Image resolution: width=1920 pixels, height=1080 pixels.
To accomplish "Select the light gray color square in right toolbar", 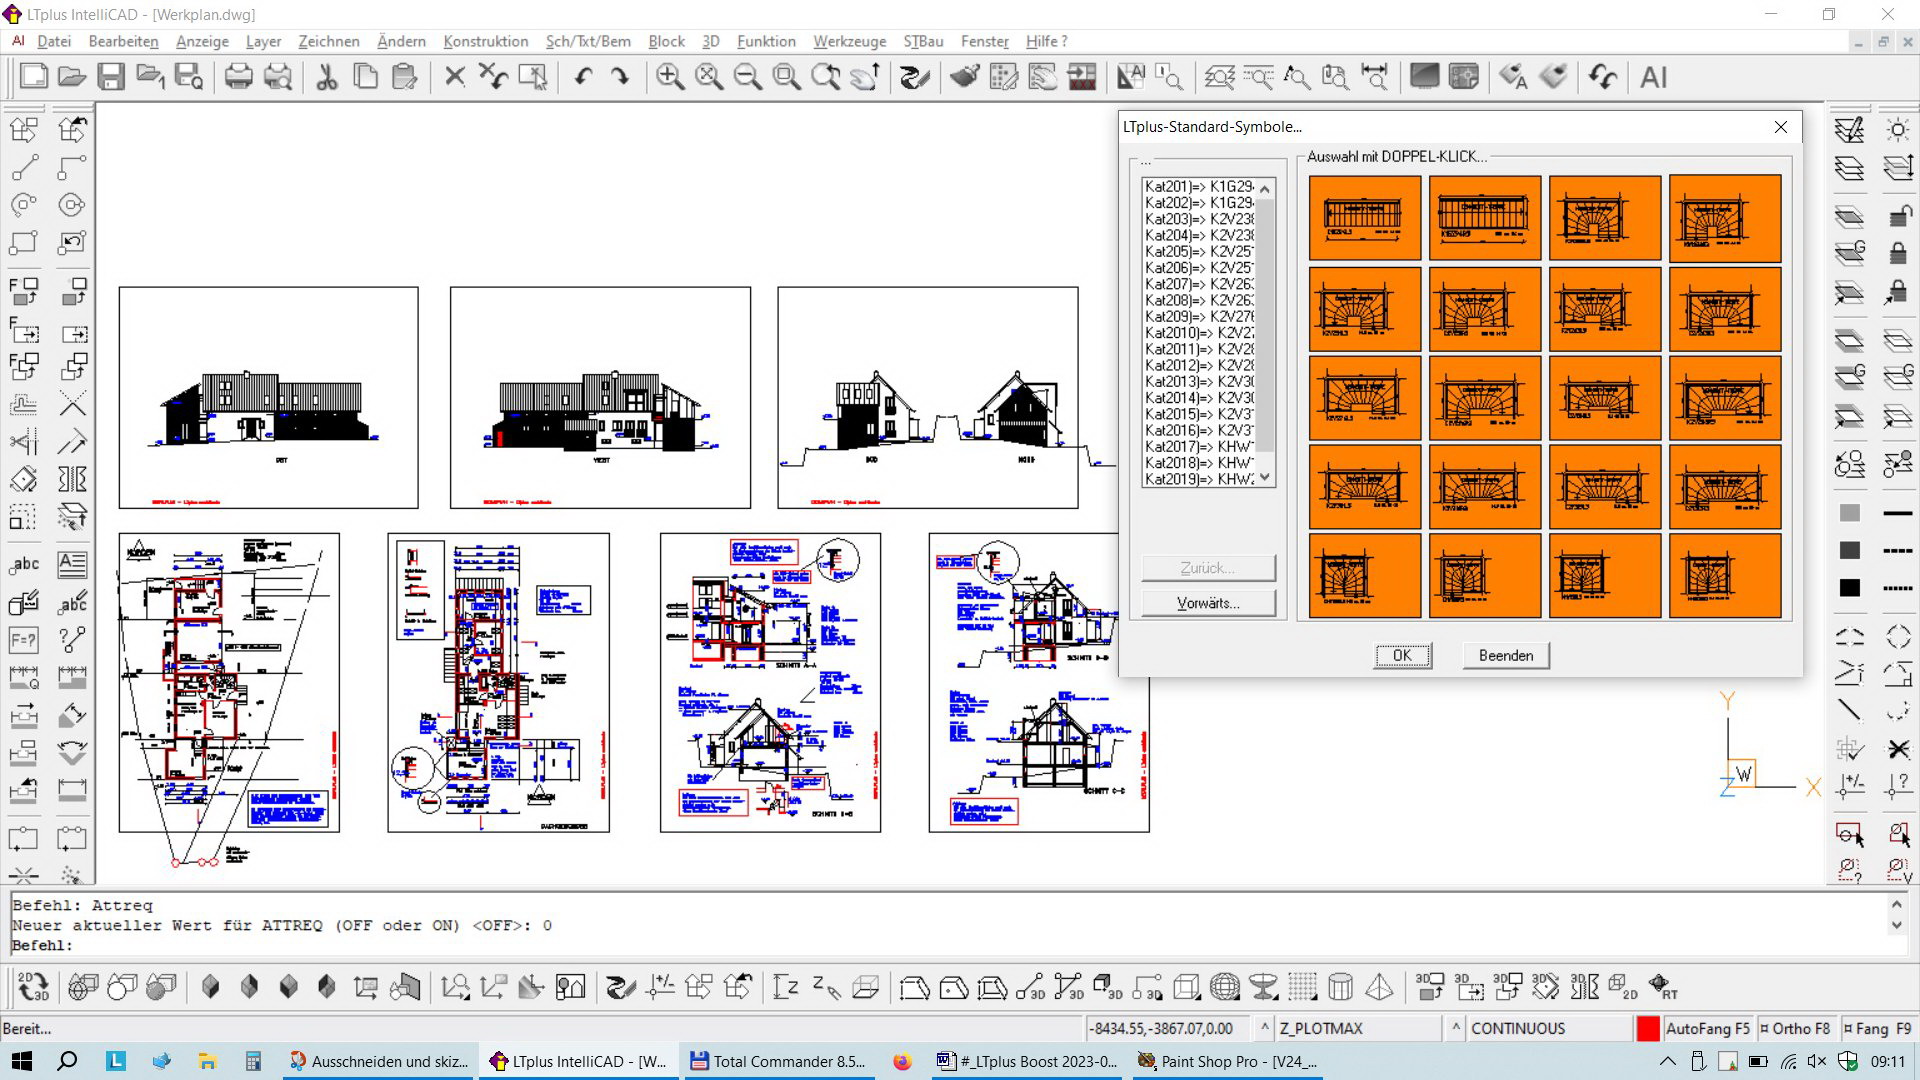I will click(1850, 513).
